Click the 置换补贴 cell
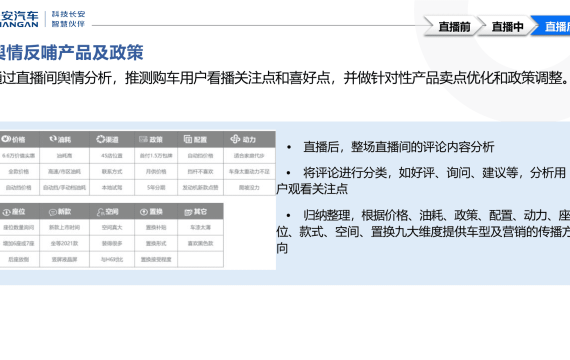Image resolution: width=570 pixels, height=360 pixels. tap(156, 227)
